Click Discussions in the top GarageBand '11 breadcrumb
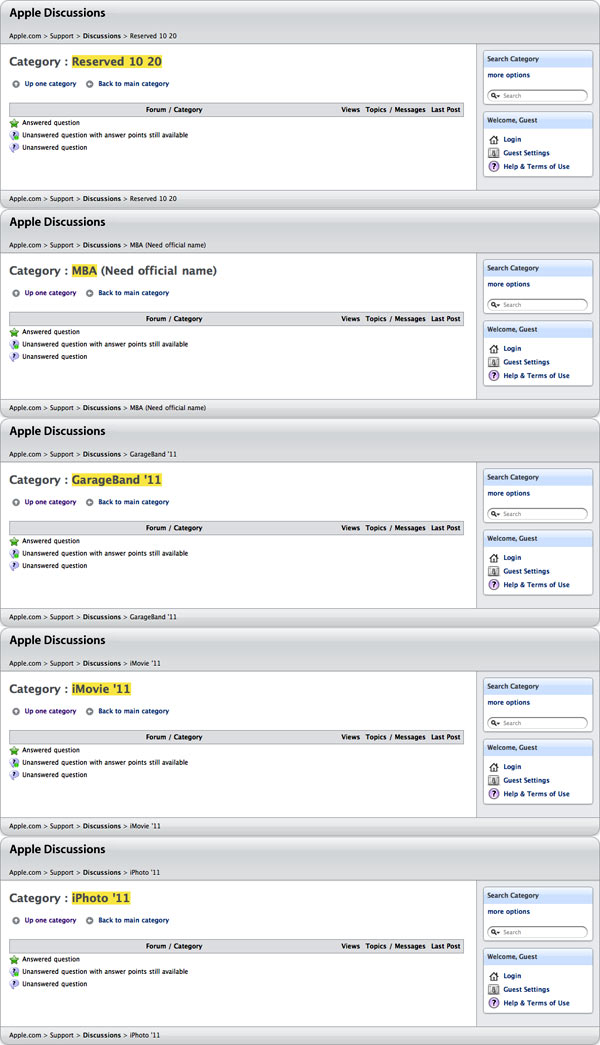 (102, 454)
